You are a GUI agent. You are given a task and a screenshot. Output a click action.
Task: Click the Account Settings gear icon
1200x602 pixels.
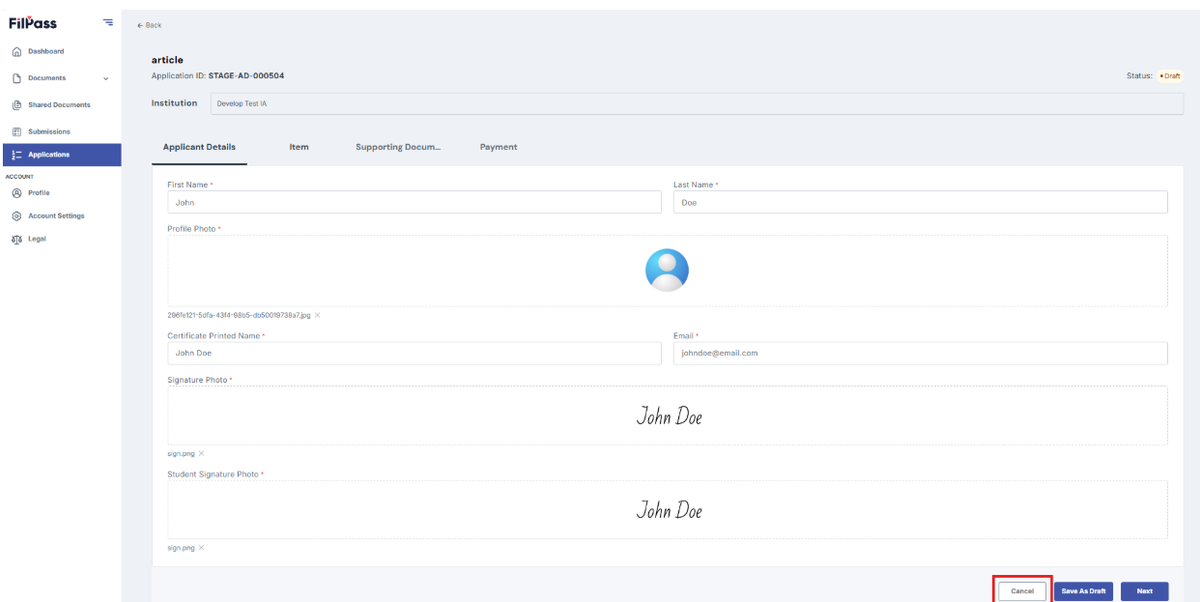pyautogui.click(x=16, y=216)
